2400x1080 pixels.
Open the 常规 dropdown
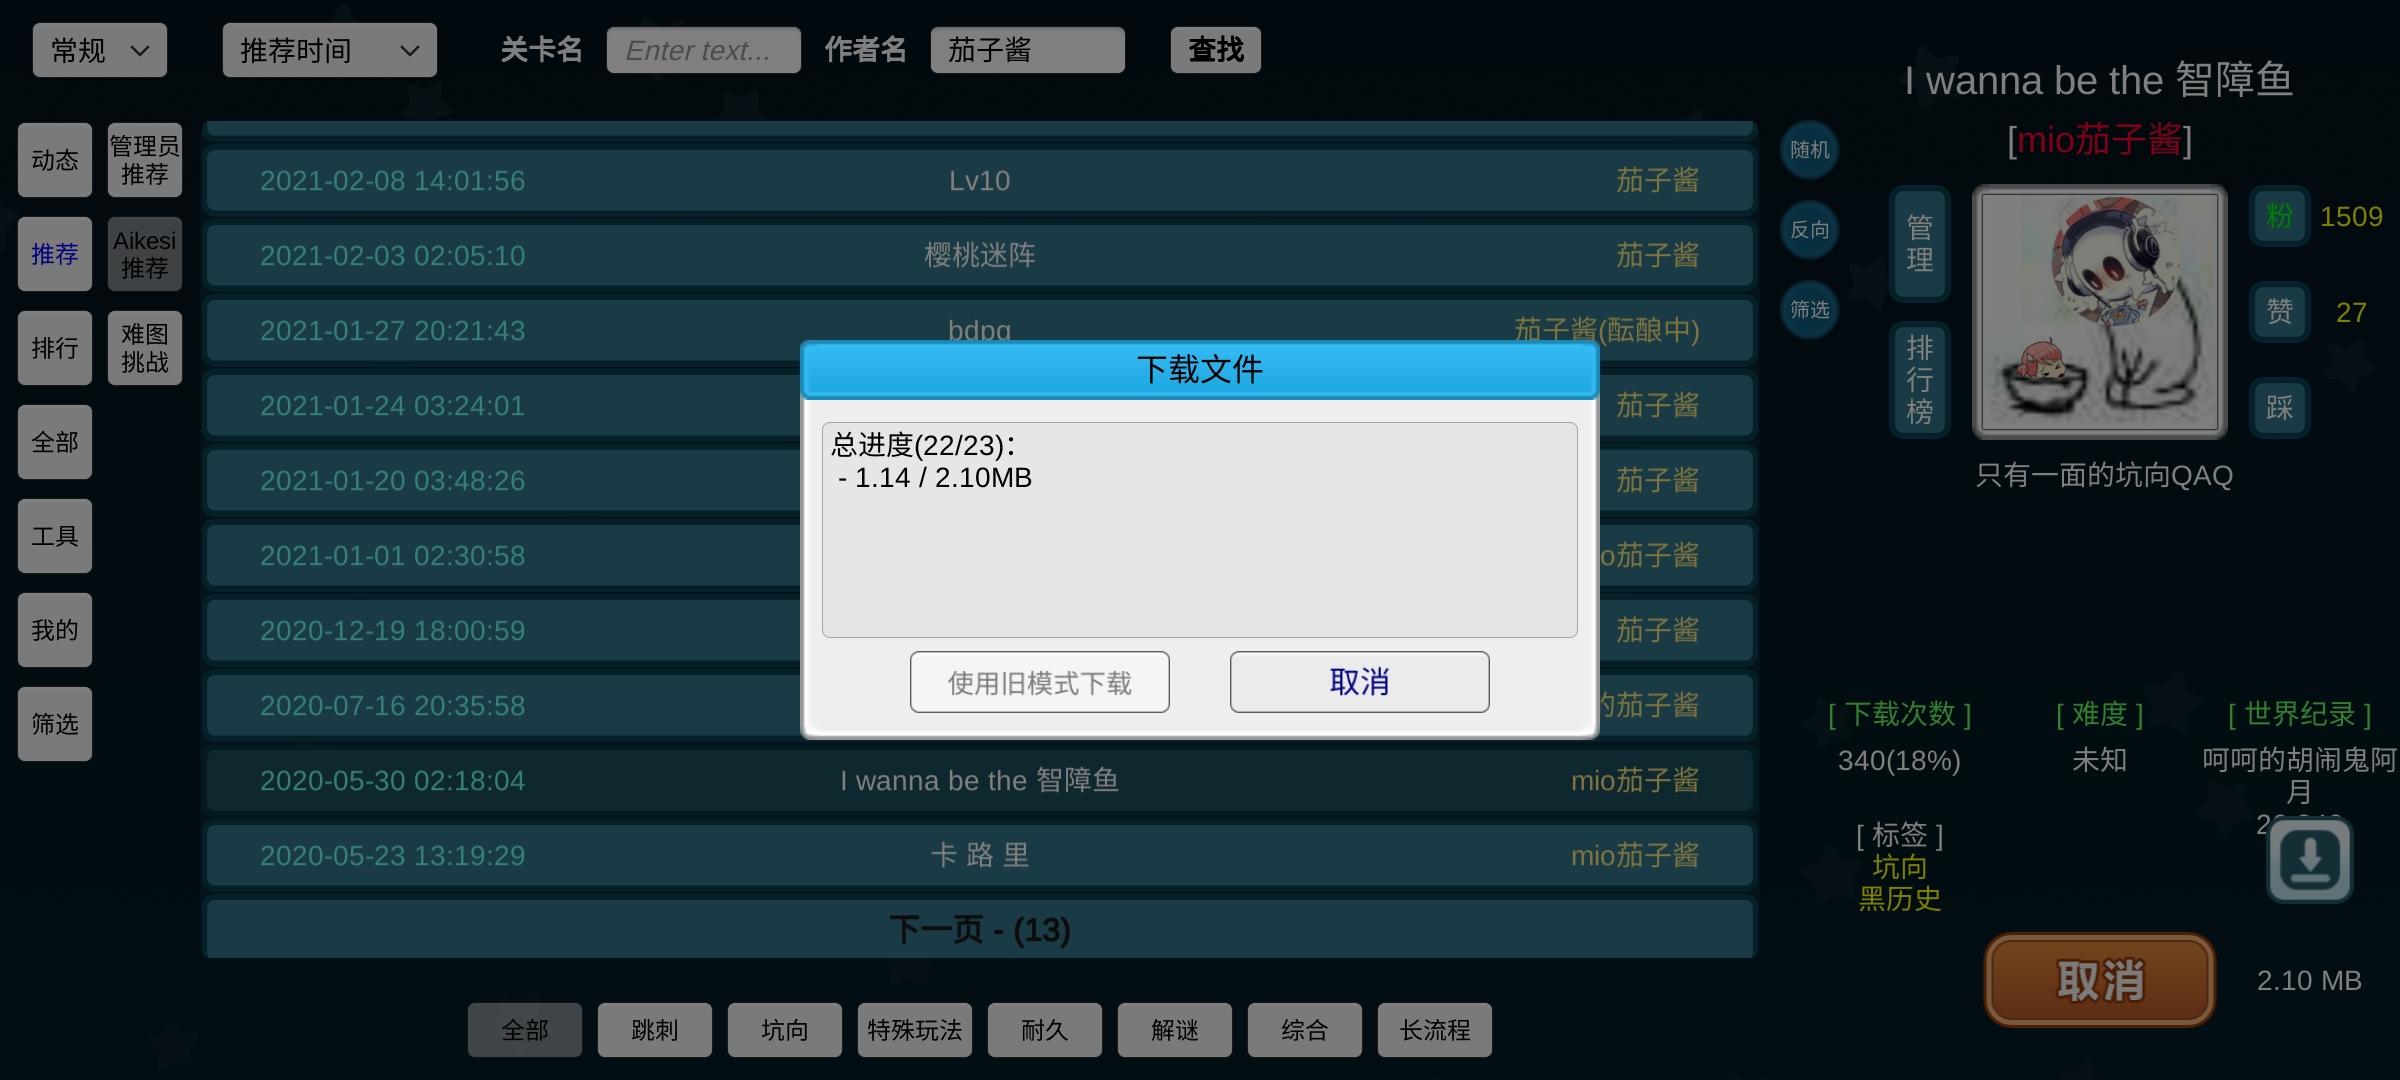click(100, 50)
